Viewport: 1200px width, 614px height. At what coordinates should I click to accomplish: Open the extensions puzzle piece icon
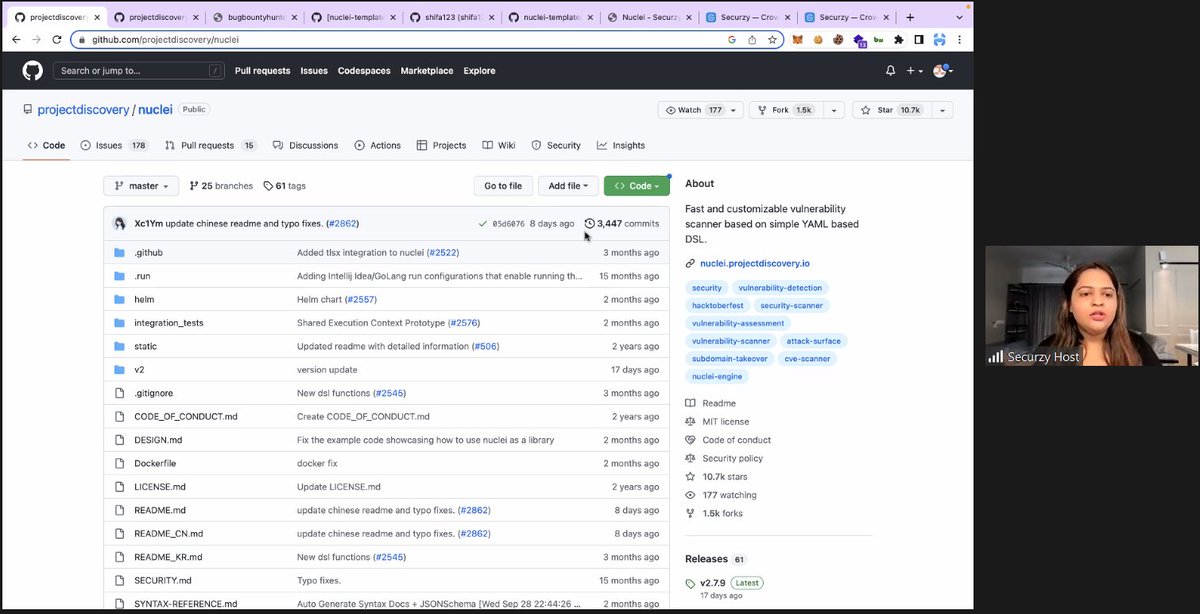coord(898,39)
